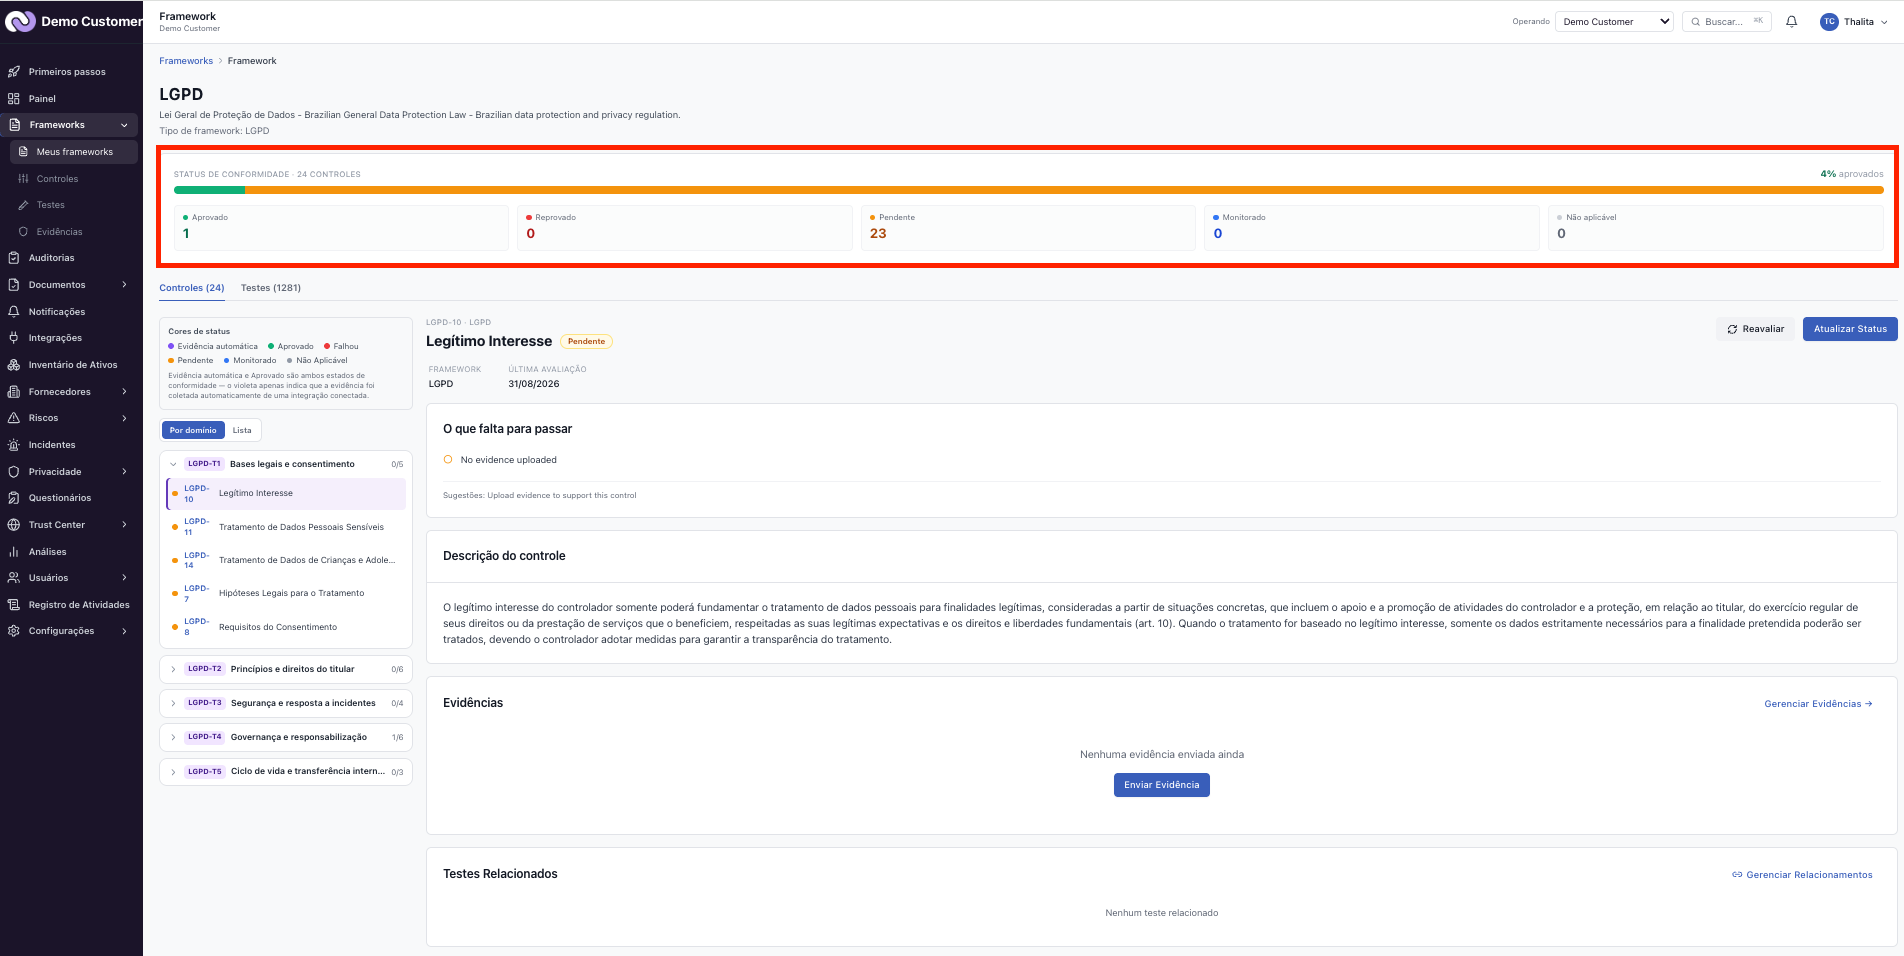Click the Buscar search field
The height and width of the screenshot is (956, 1904).
pos(1727,21)
